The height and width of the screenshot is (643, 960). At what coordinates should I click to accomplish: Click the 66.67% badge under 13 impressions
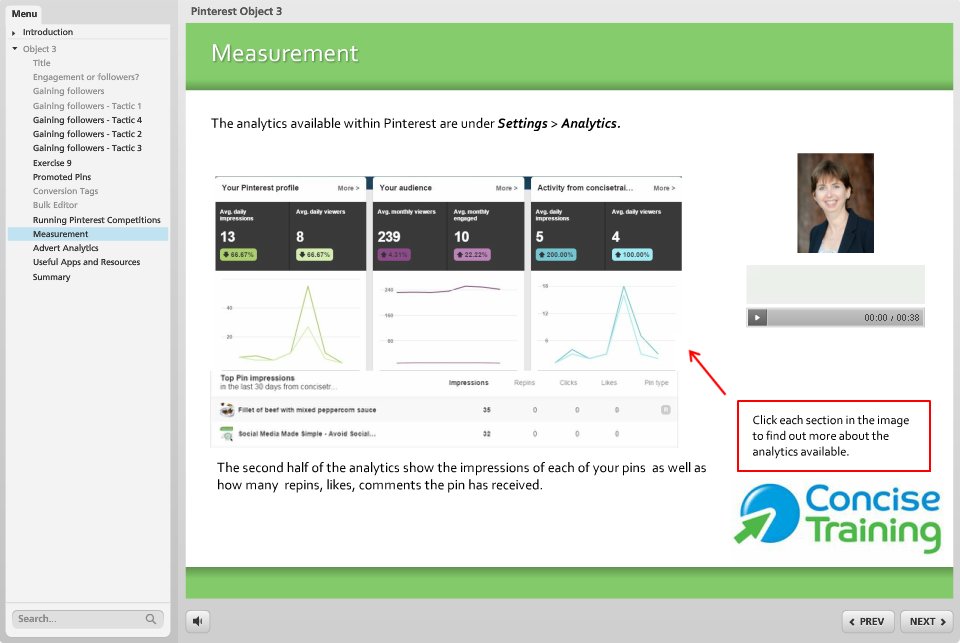[238, 254]
